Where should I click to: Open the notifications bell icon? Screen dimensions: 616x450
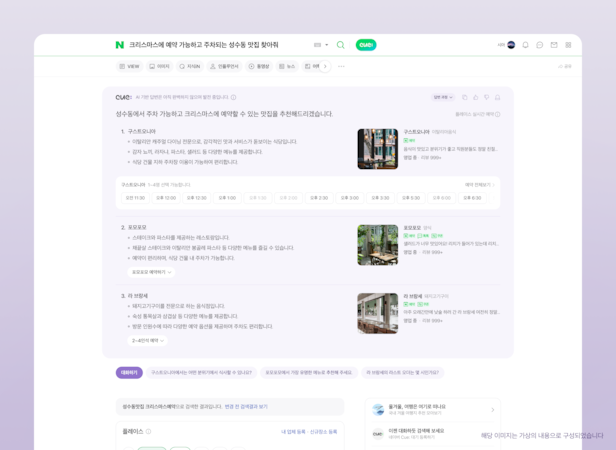[526, 45]
